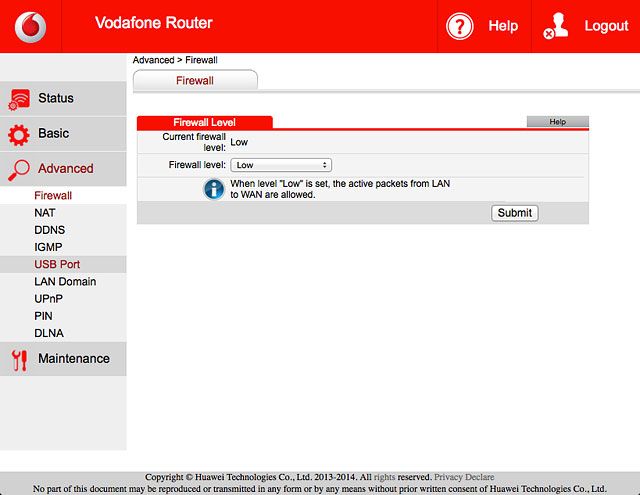The height and width of the screenshot is (495, 640).
Task: Click the Firewall tab
Action: click(195, 80)
